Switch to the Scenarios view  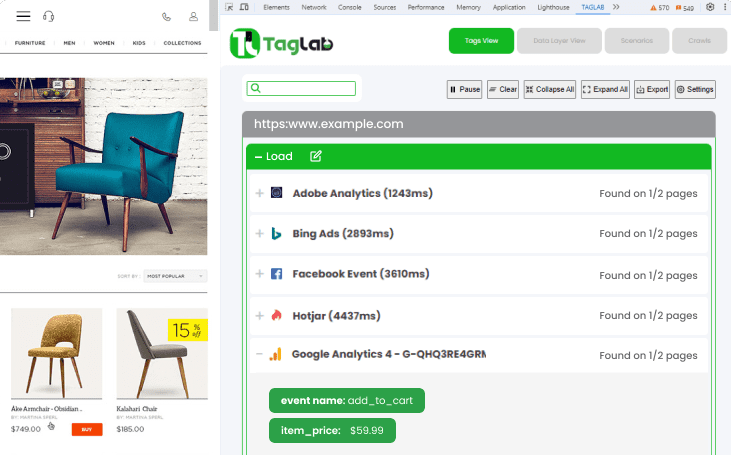click(636, 41)
